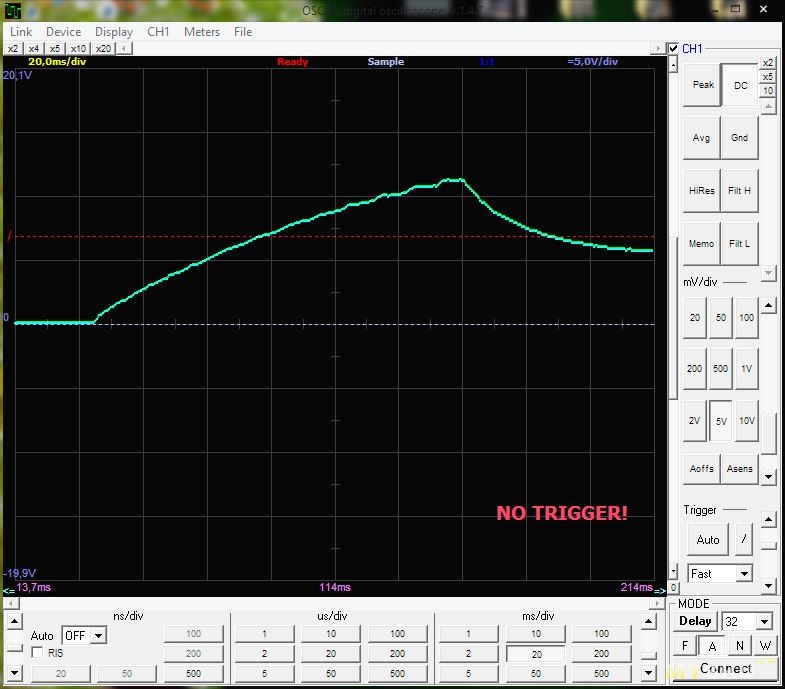Set timebase to 50 ms/div
This screenshot has width=785, height=689.
[536, 673]
